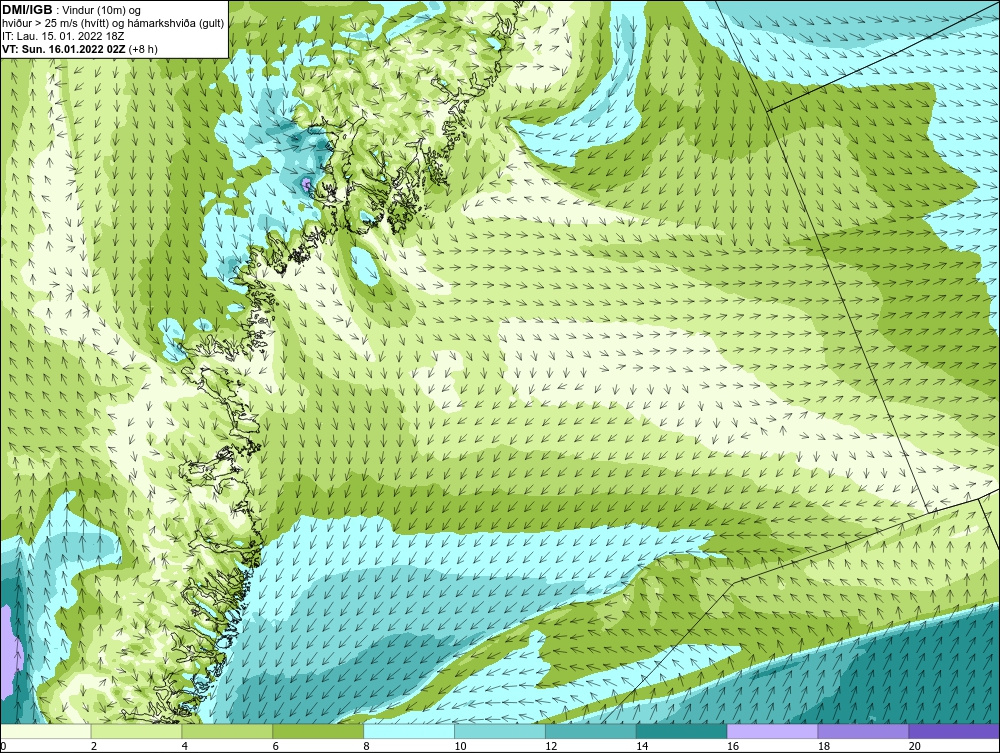Select the 10–12 m/s turquoise legend swatch

(x=500, y=731)
